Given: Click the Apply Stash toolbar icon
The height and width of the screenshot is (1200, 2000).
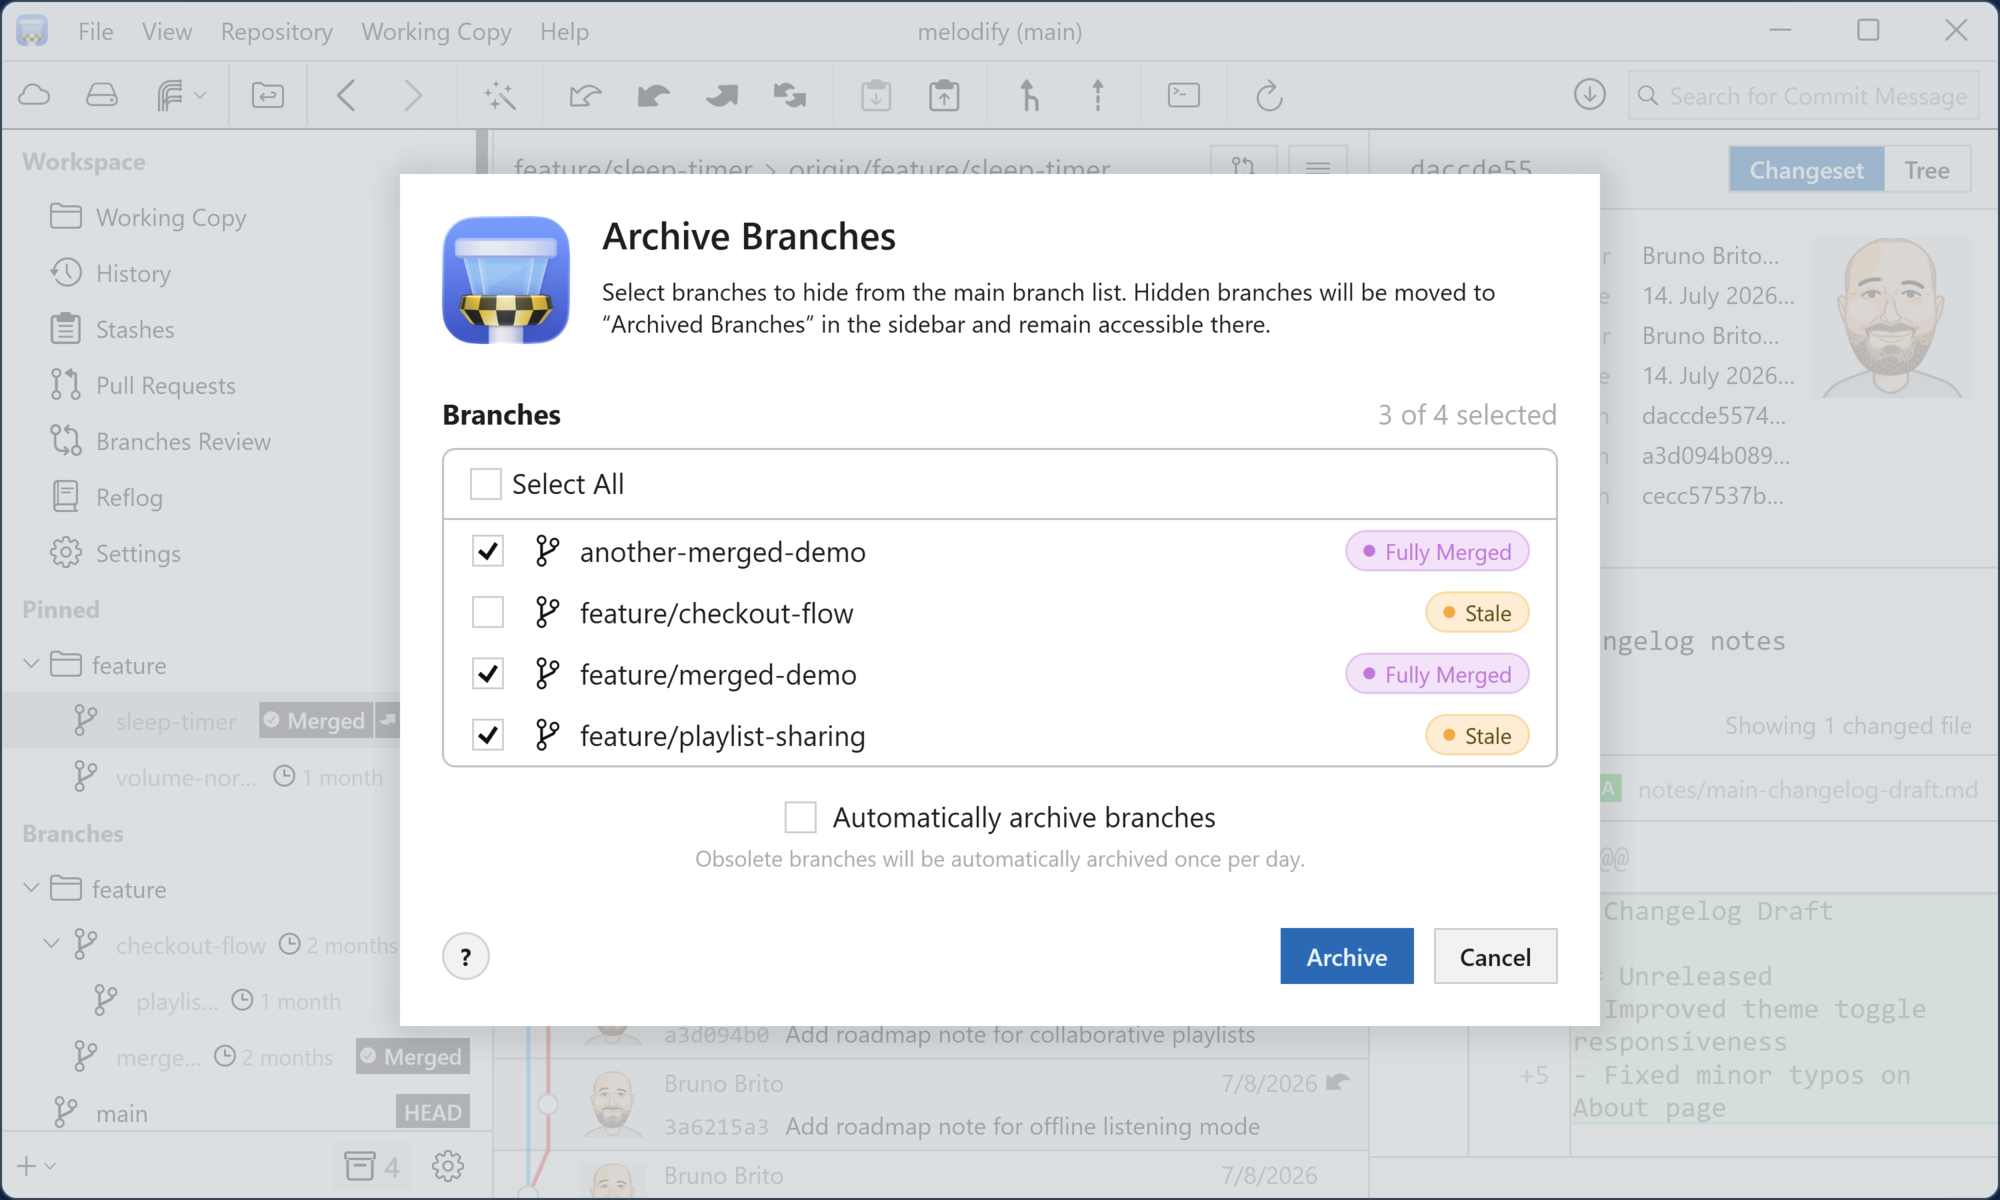Looking at the screenshot, I should (x=944, y=95).
